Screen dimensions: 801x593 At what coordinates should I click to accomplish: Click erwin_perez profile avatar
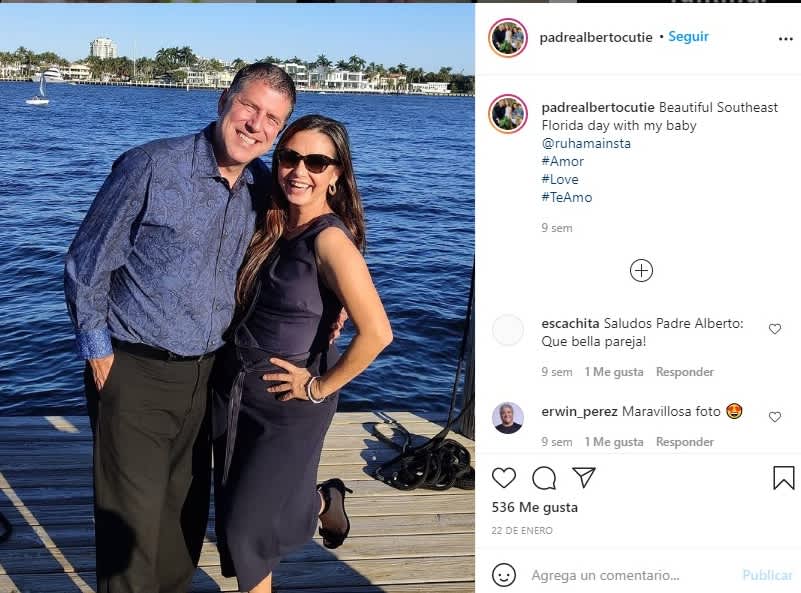[x=508, y=417]
